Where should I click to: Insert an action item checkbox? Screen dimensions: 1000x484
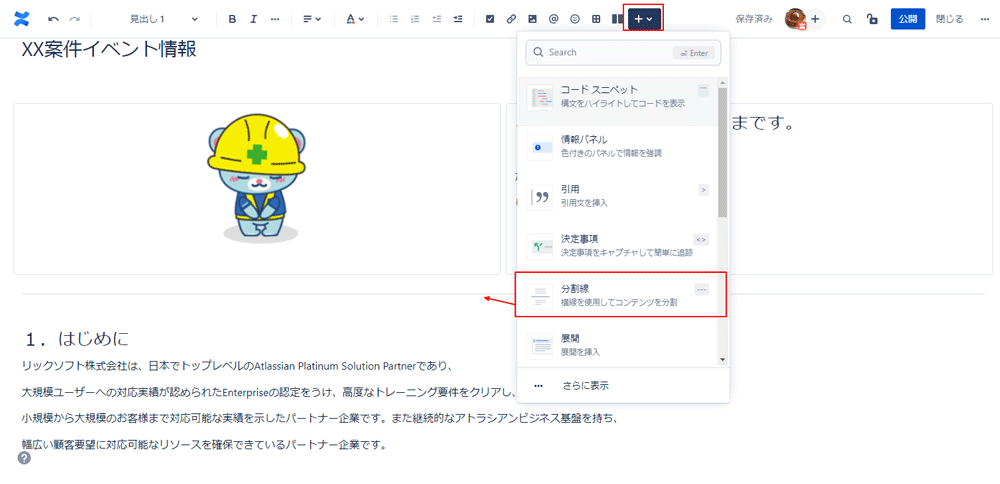tap(490, 19)
